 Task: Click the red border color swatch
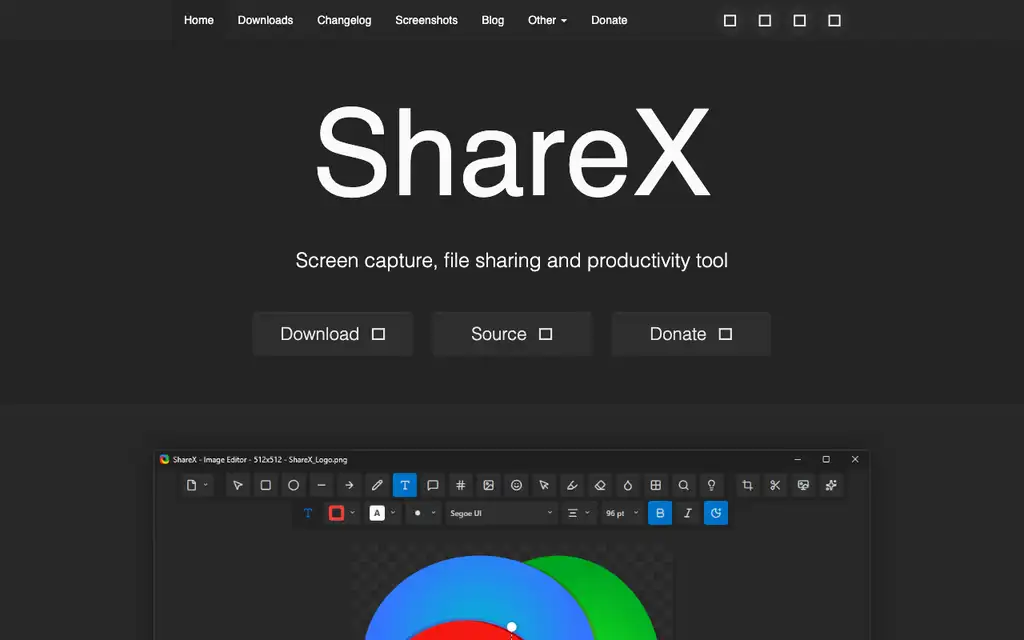(x=336, y=513)
